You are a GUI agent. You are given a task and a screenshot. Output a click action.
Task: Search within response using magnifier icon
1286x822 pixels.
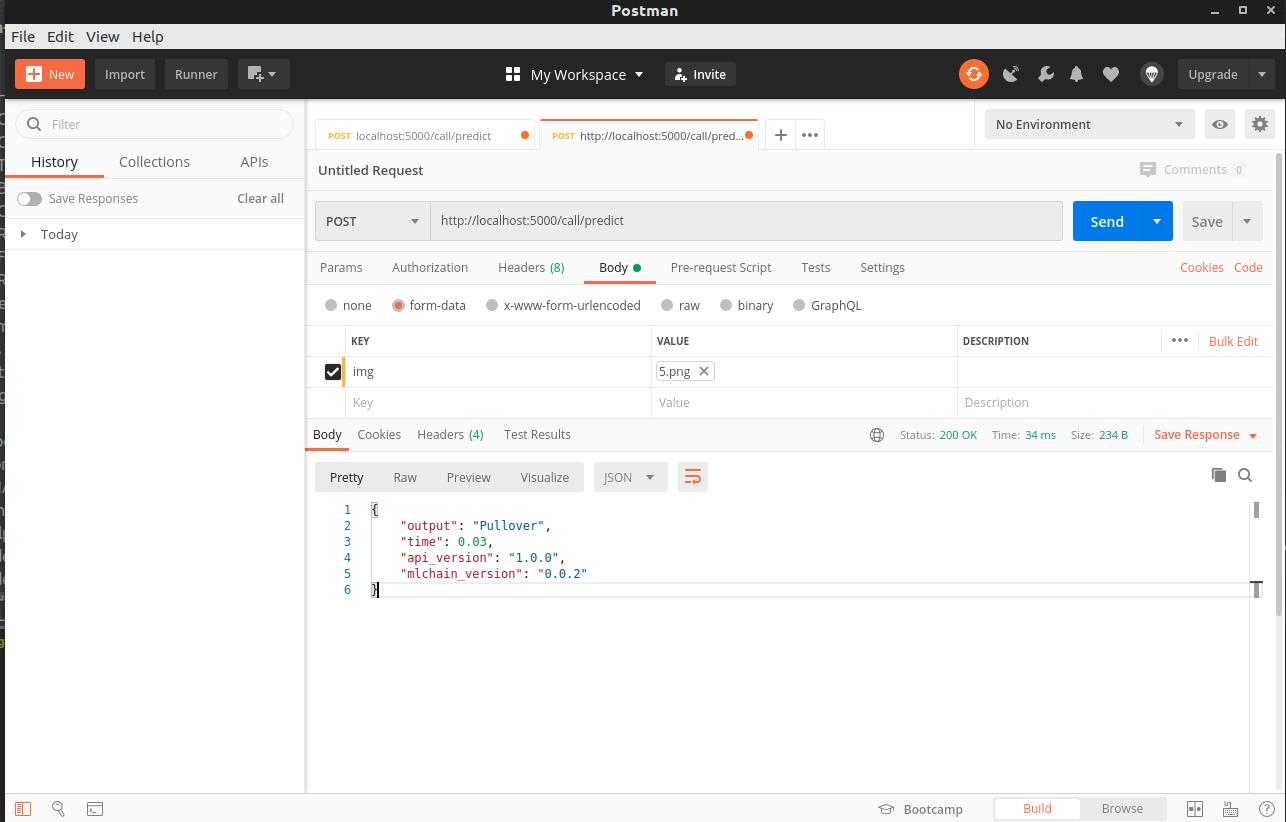point(1245,475)
